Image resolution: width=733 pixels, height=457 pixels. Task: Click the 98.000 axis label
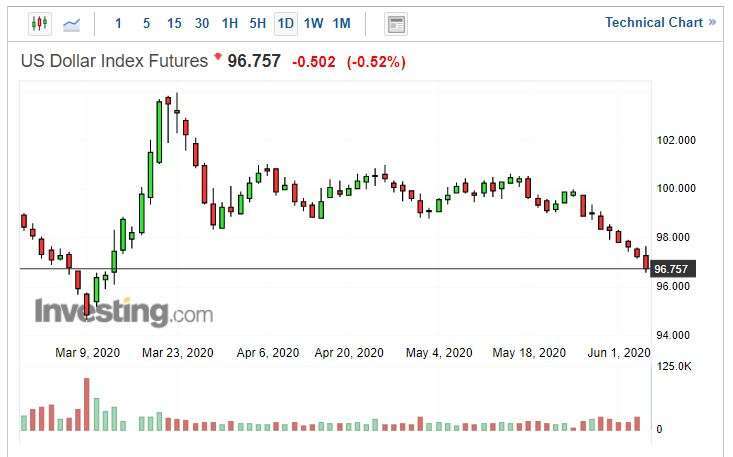673,237
